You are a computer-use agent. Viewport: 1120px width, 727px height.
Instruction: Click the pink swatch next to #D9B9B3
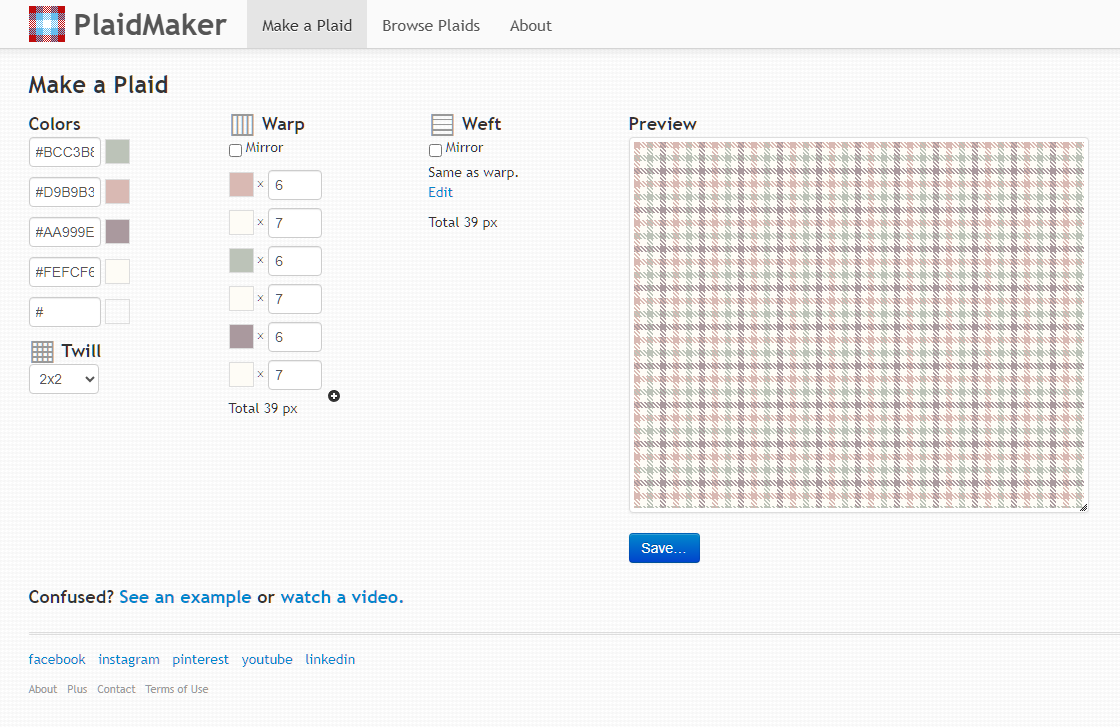click(118, 192)
